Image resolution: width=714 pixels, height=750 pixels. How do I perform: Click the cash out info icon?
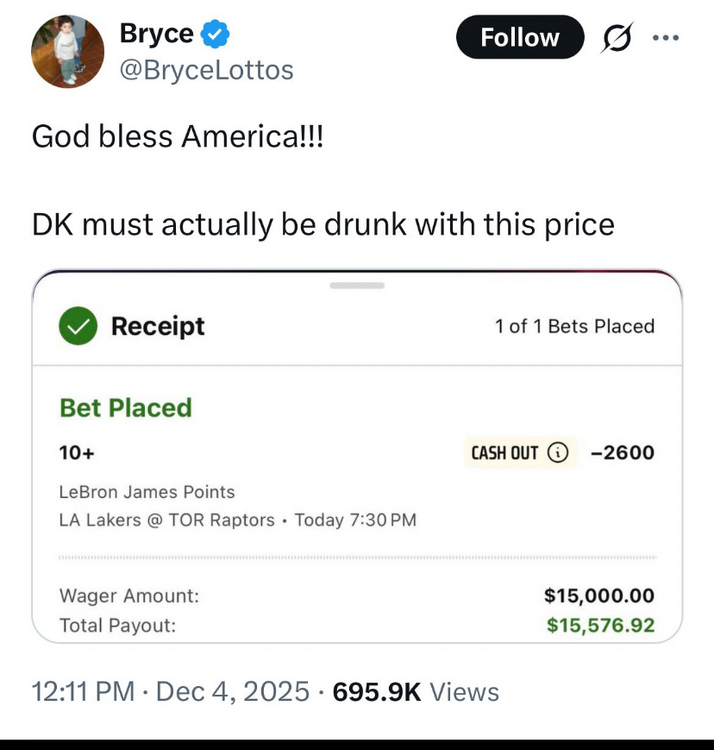(x=559, y=453)
